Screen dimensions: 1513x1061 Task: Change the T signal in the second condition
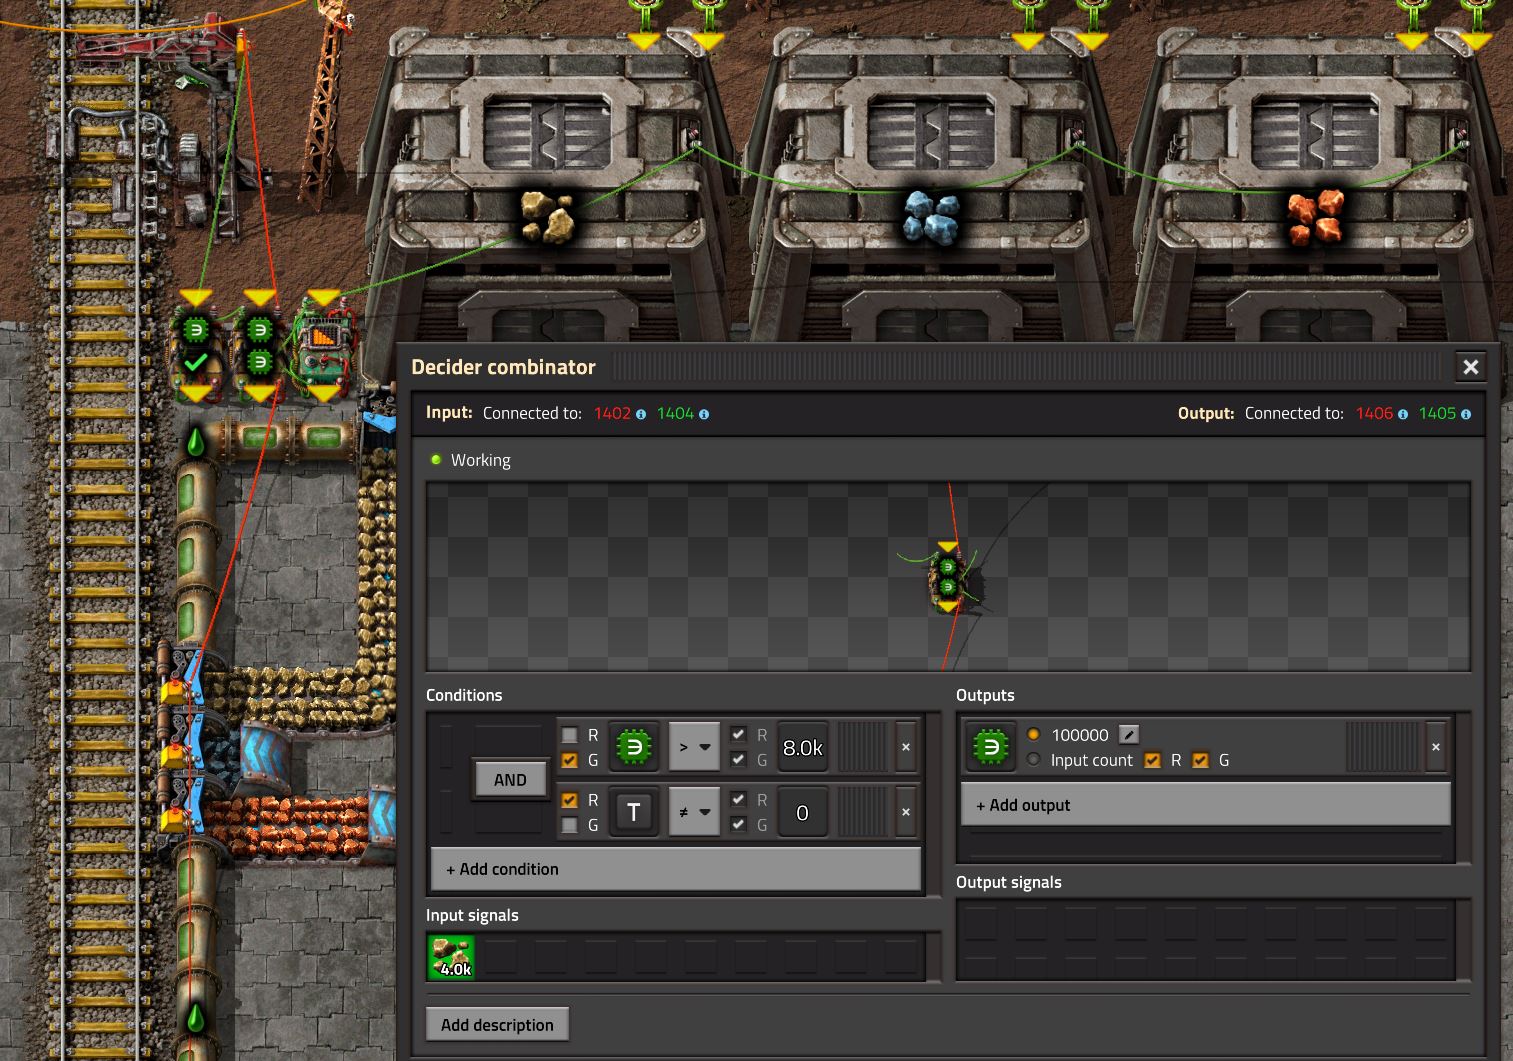(633, 812)
